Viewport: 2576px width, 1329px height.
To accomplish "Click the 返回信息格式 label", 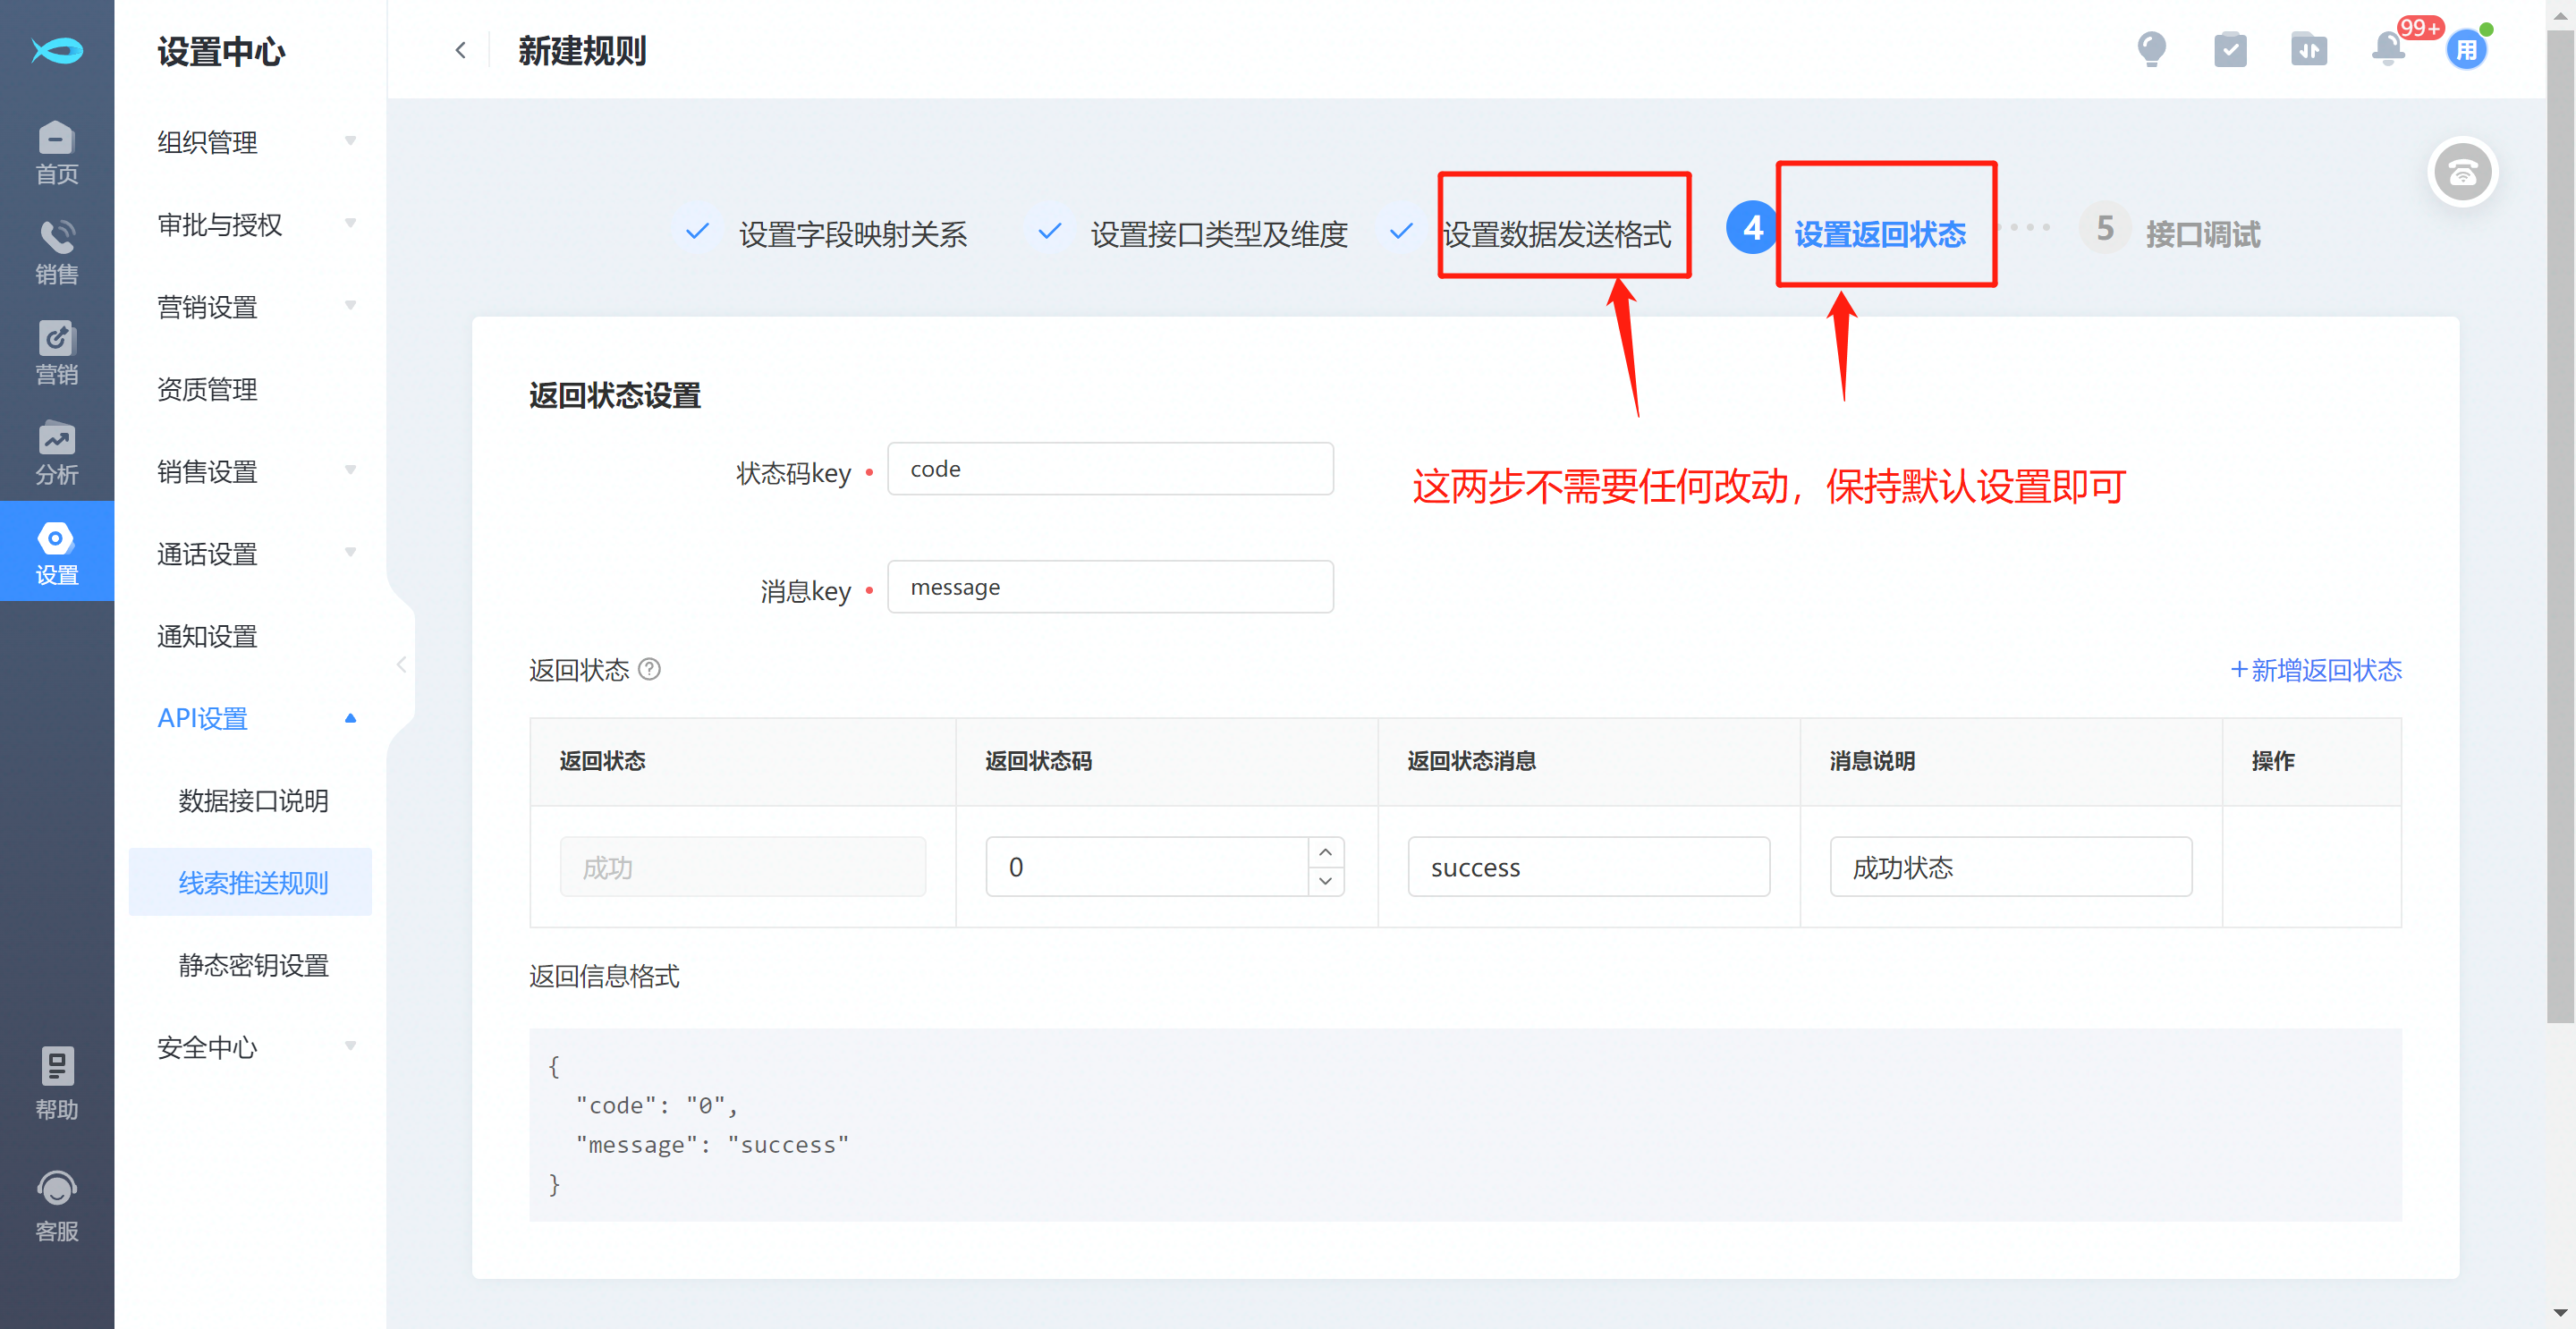I will coord(604,976).
